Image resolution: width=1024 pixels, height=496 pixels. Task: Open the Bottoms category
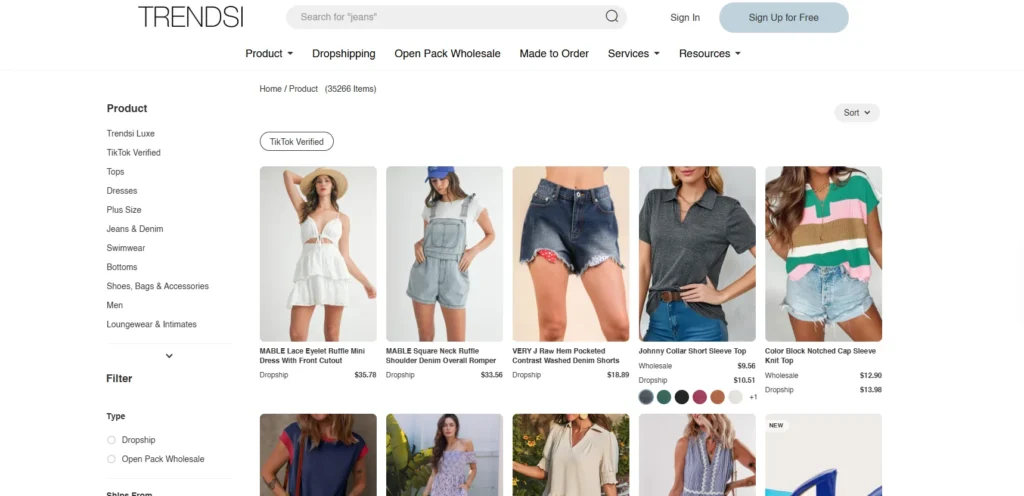(x=122, y=267)
